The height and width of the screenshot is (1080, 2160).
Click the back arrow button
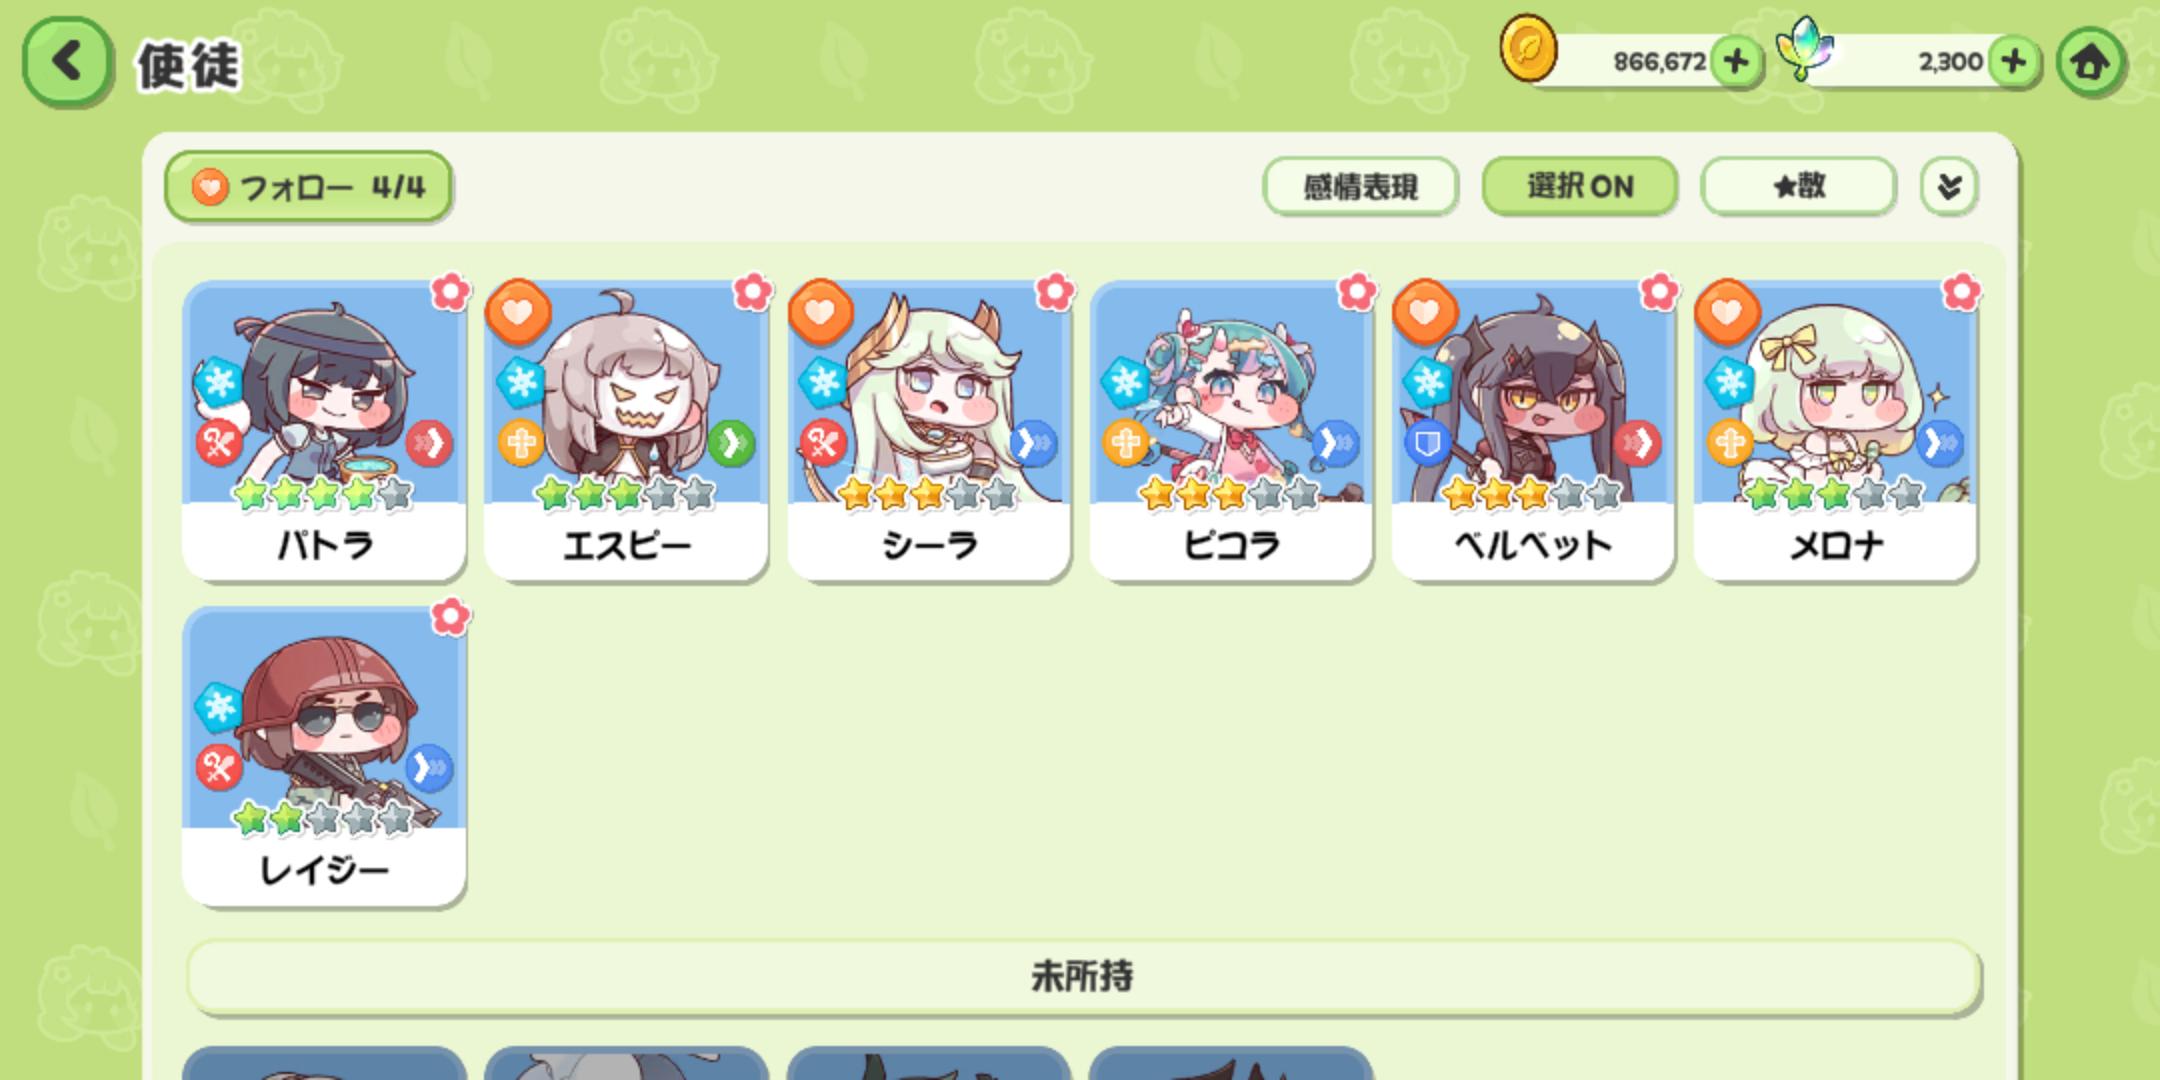click(x=66, y=62)
